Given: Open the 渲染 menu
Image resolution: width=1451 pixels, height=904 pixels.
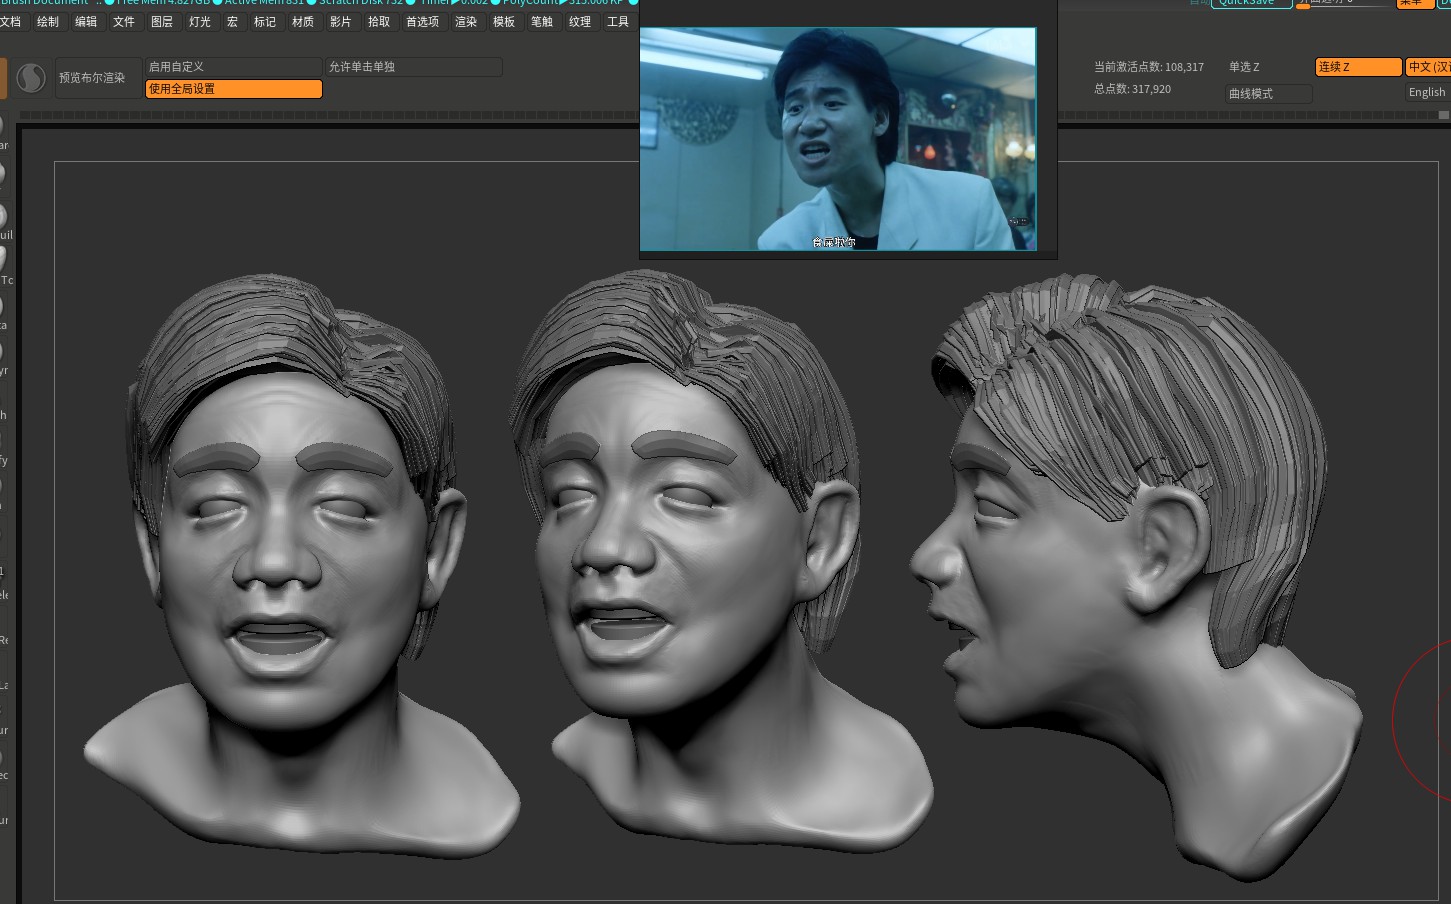Looking at the screenshot, I should (x=466, y=21).
